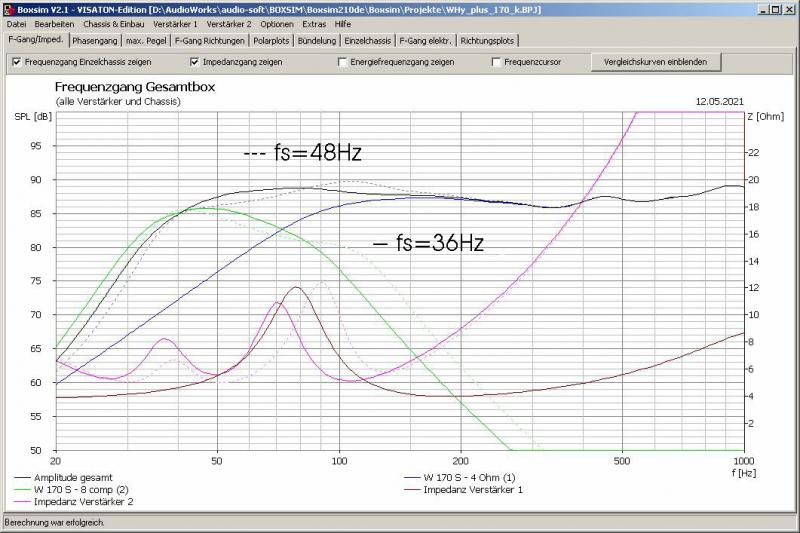Minimize the Boxsim window

click(x=758, y=8)
